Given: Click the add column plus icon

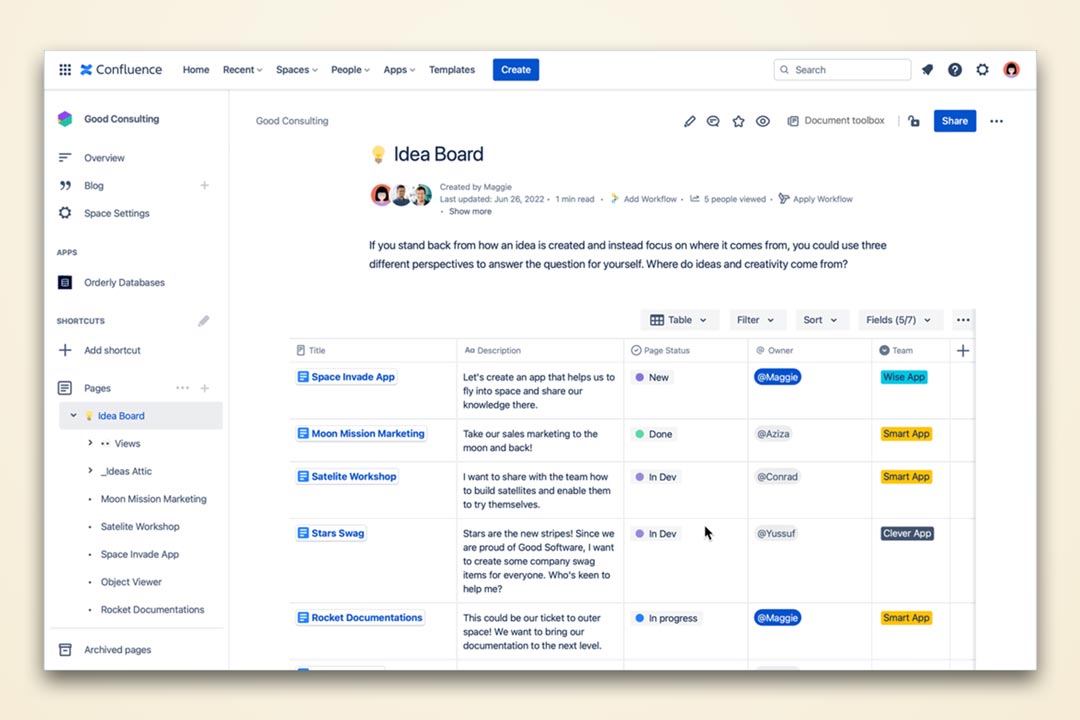Looking at the screenshot, I should [x=963, y=351].
